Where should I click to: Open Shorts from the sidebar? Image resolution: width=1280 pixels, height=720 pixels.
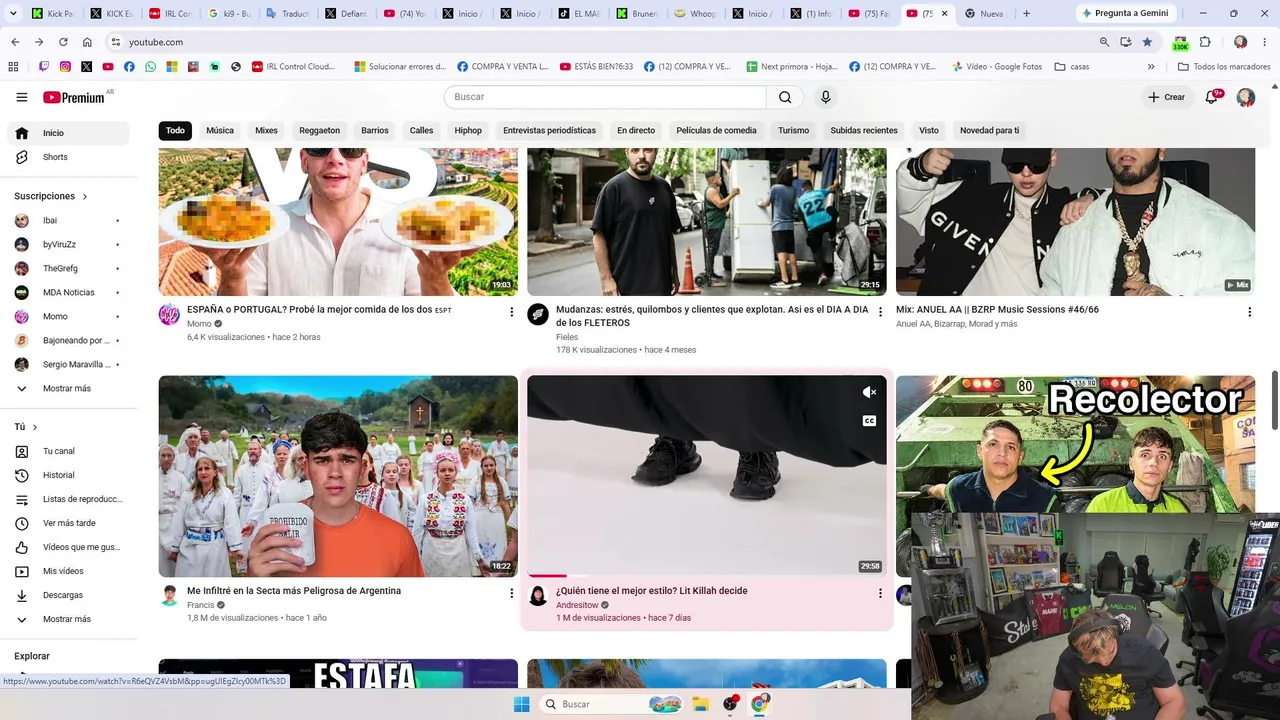(x=68, y=157)
